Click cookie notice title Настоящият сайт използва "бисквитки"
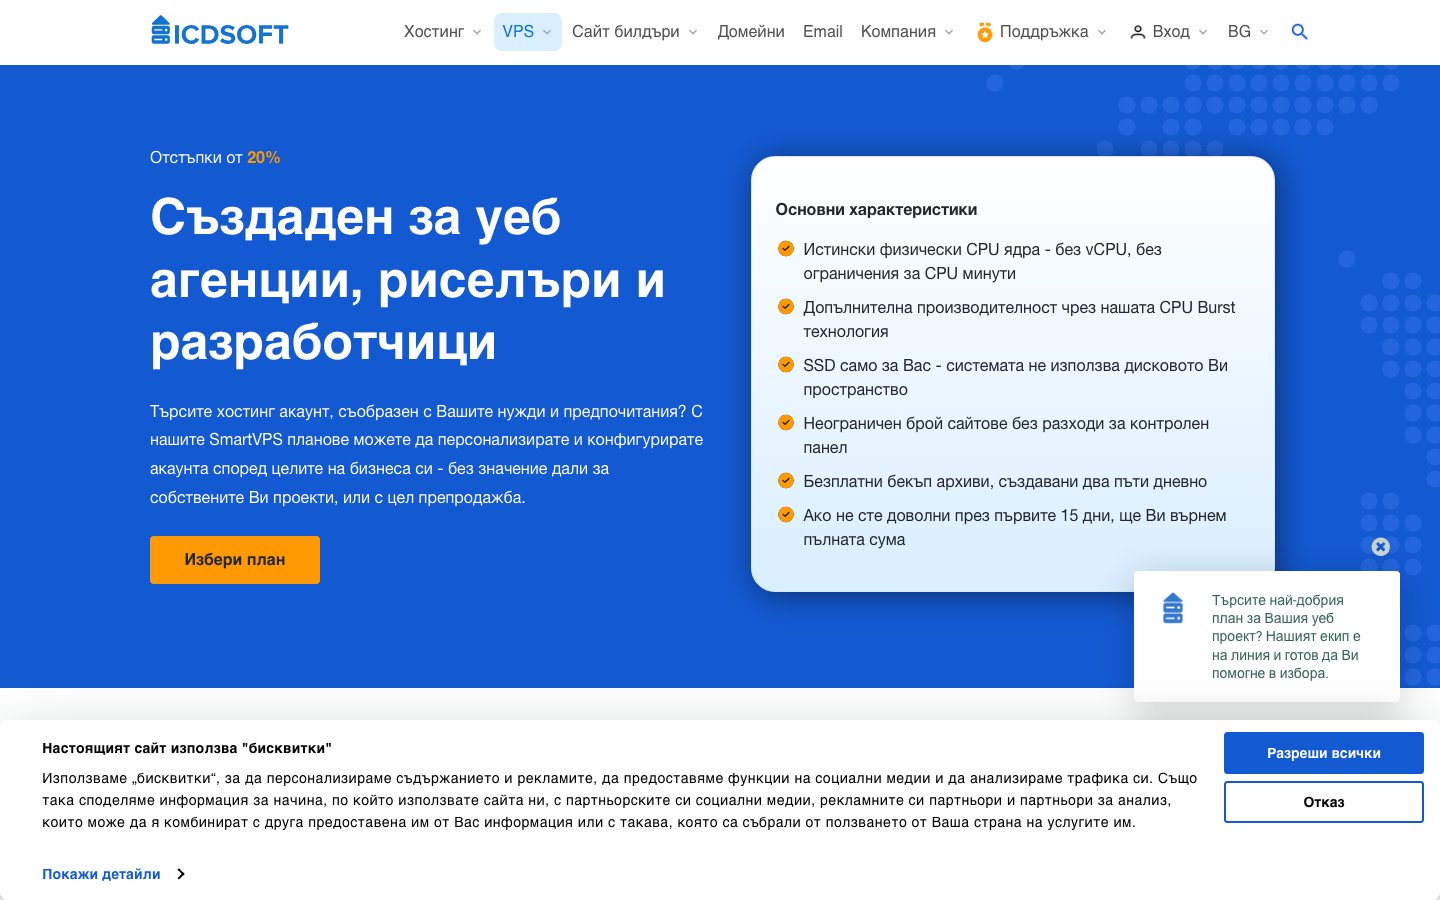1440x900 pixels. 187,748
